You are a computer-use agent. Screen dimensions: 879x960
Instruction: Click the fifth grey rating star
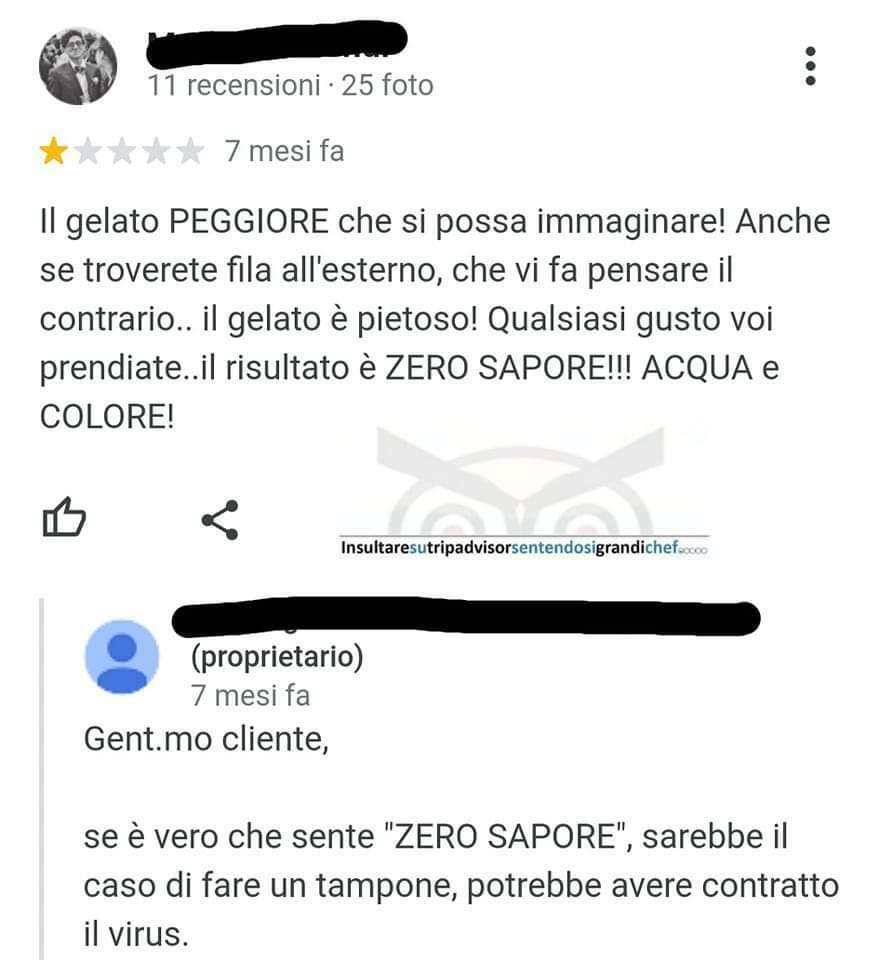coord(190,151)
